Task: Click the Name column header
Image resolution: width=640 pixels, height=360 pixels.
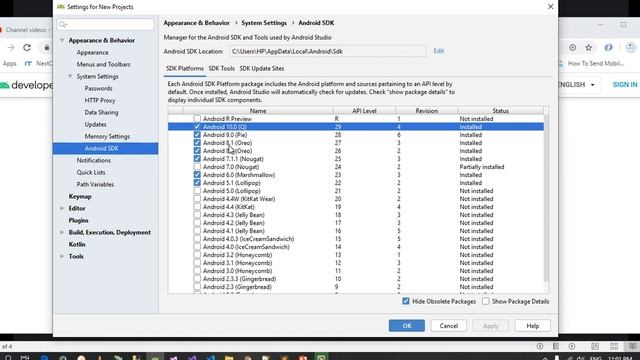Action: tap(258, 111)
